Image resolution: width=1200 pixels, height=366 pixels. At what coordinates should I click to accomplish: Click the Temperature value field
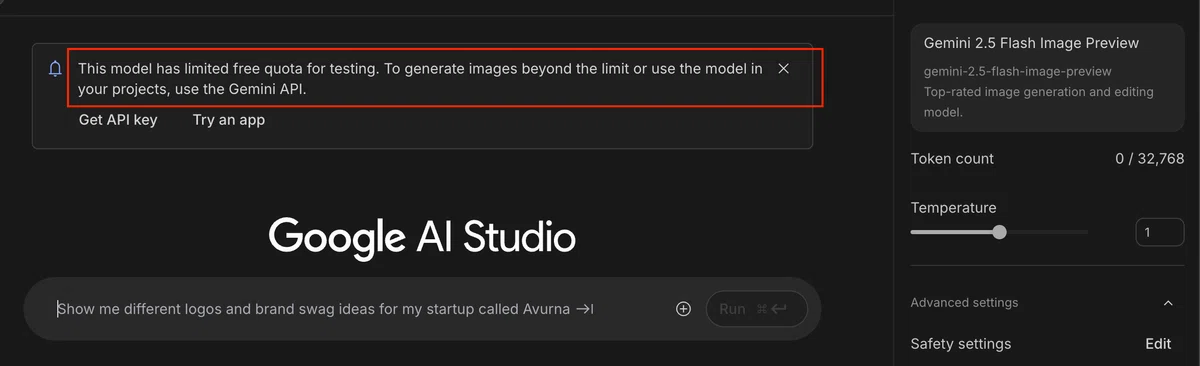(1160, 232)
